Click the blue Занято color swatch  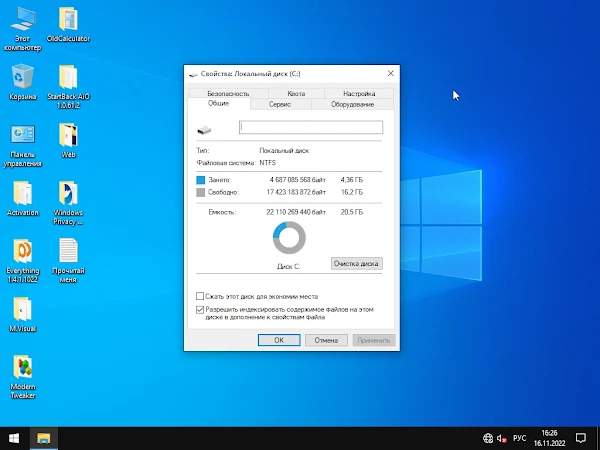pos(201,180)
